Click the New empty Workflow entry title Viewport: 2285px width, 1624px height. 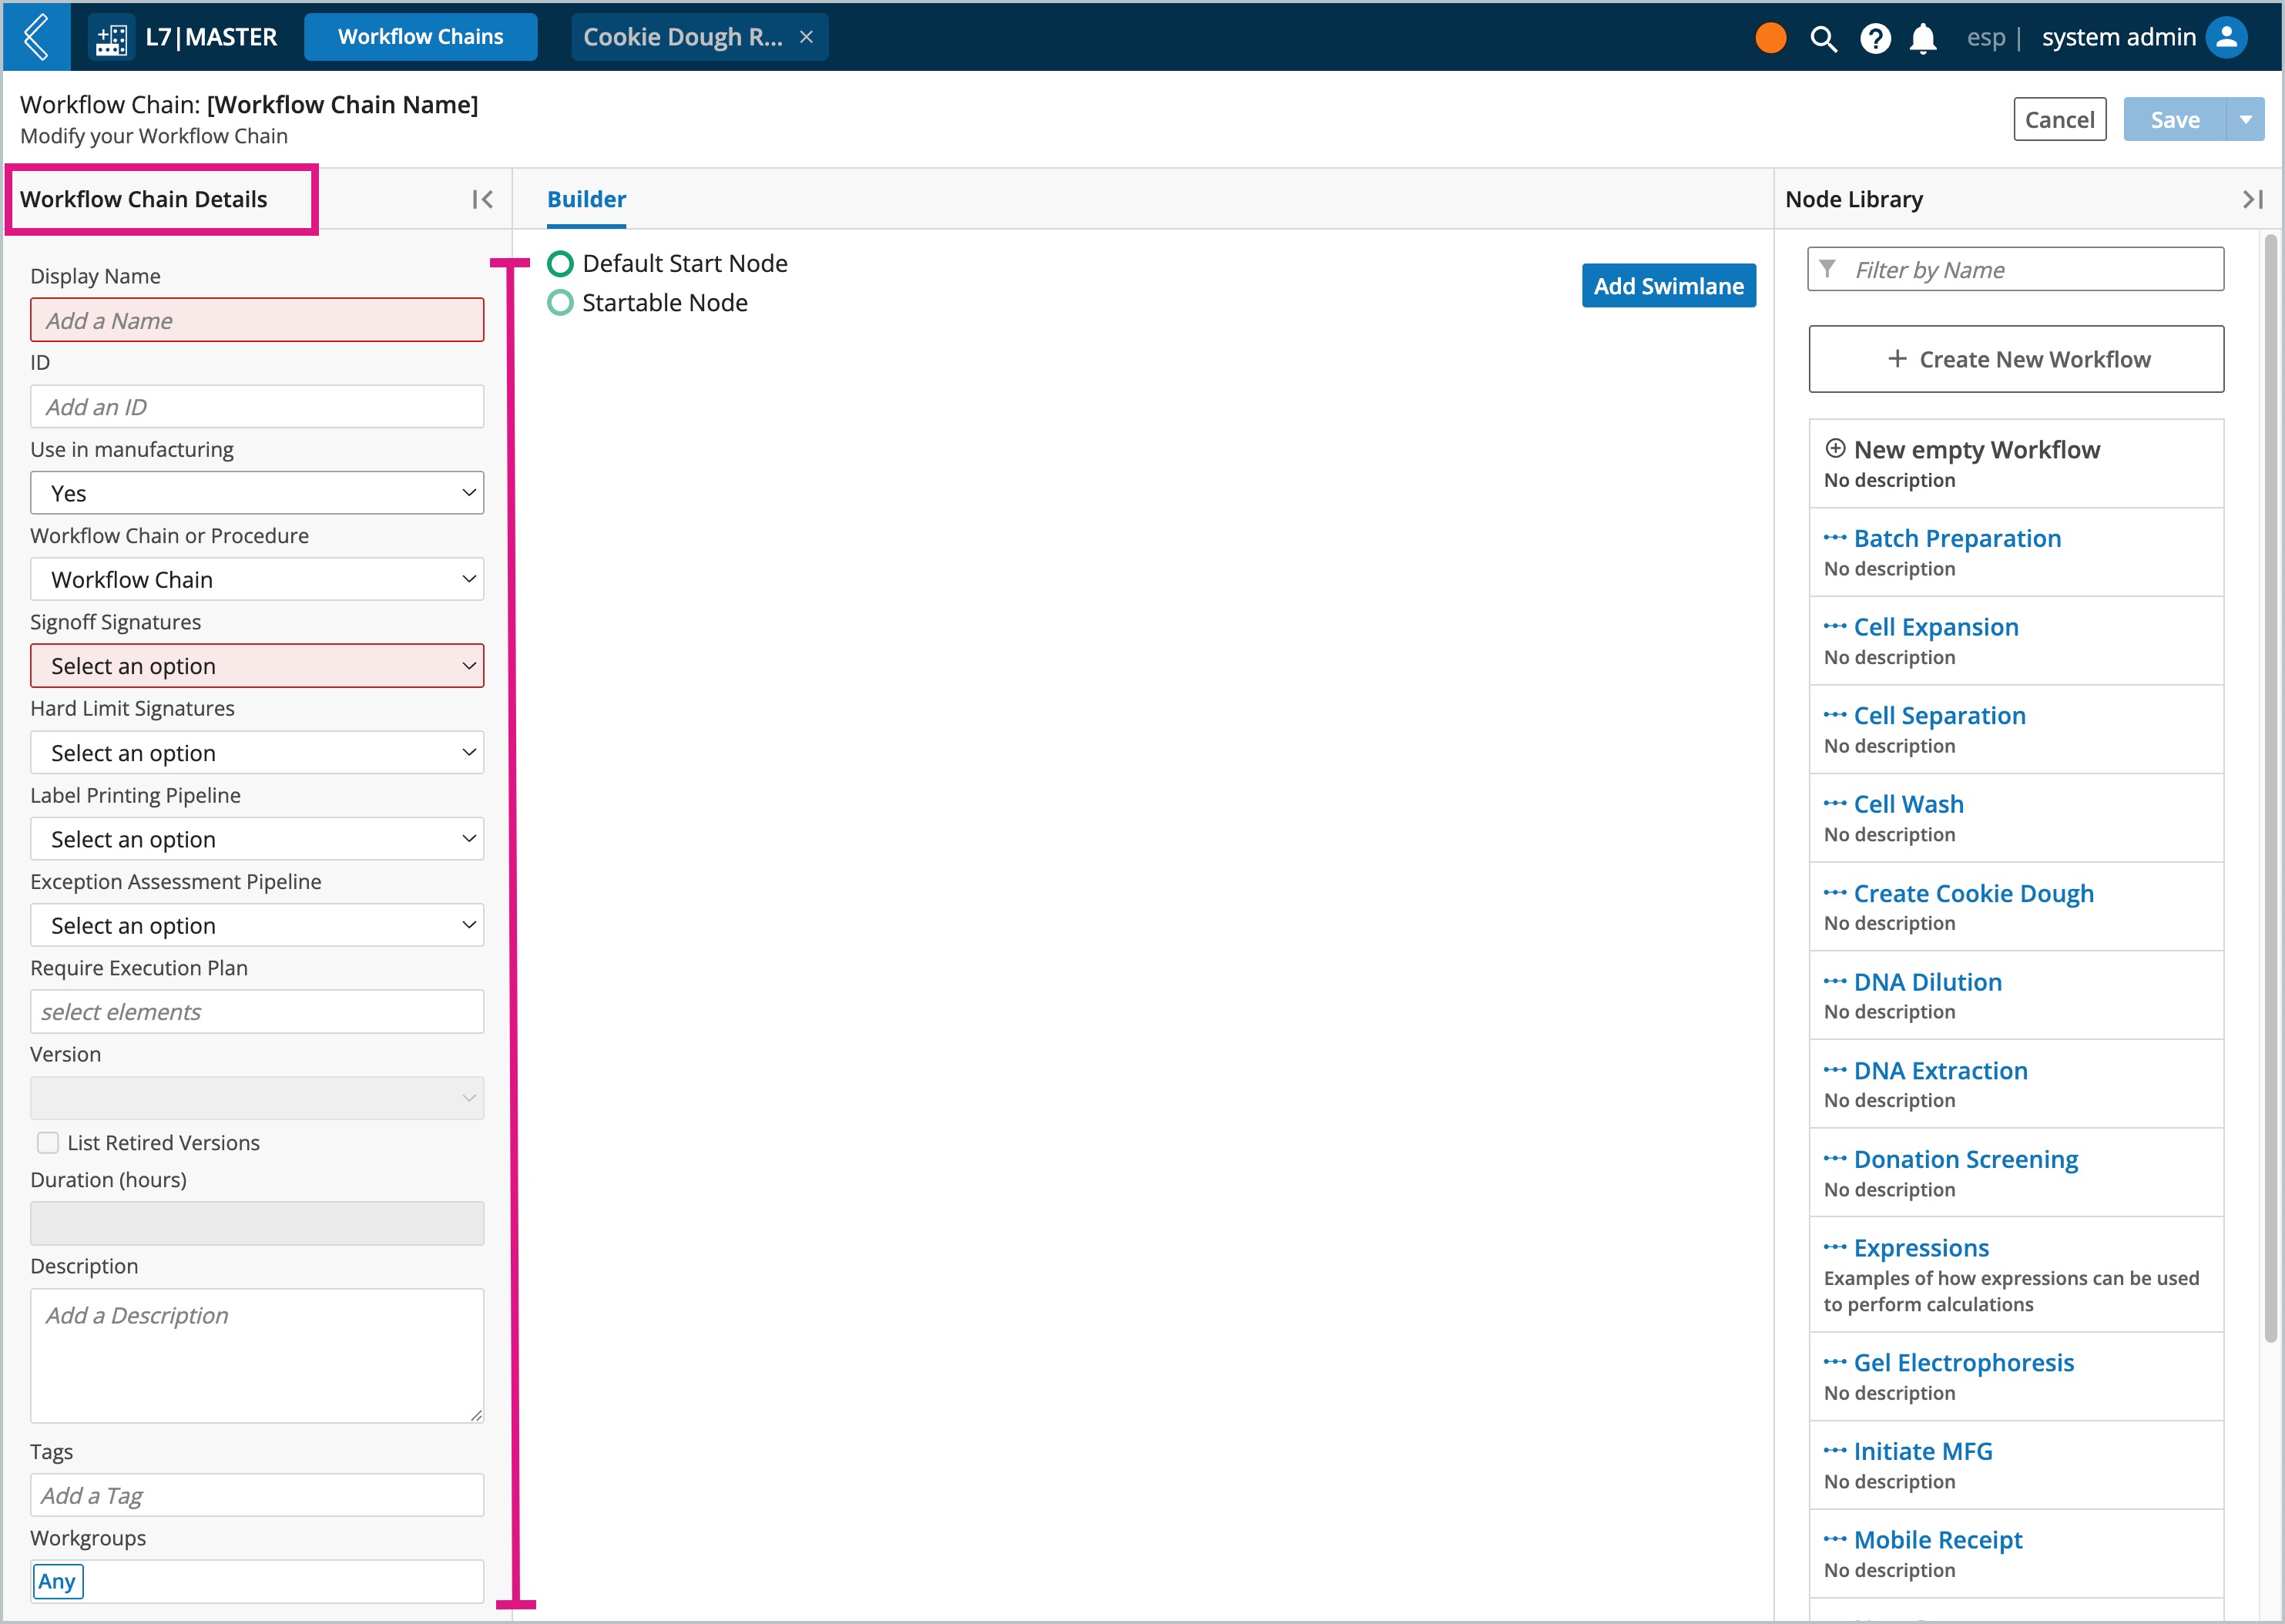(1976, 449)
